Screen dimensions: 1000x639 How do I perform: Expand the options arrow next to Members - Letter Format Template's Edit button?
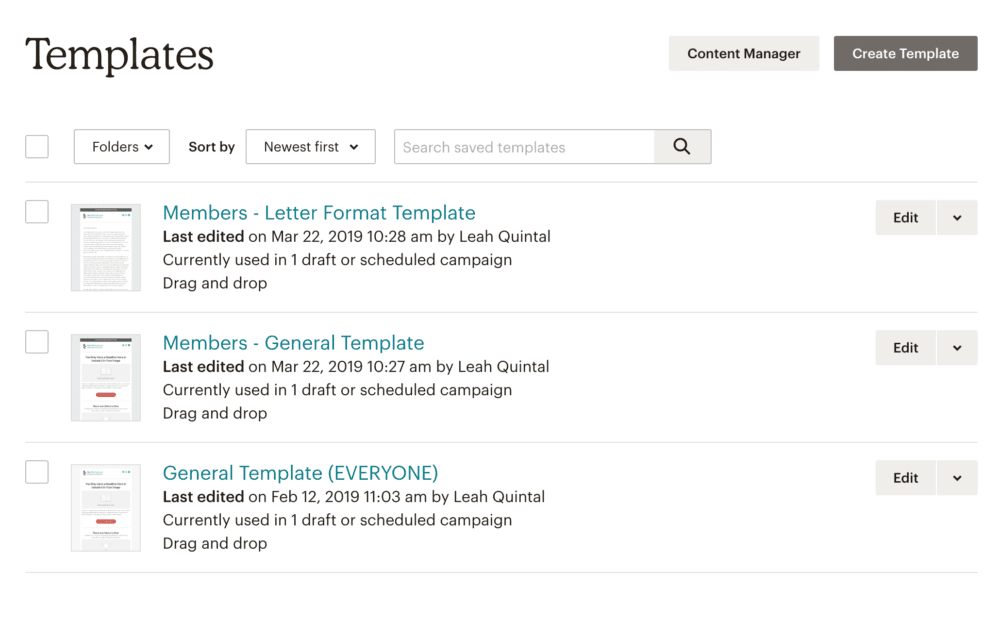coord(957,217)
